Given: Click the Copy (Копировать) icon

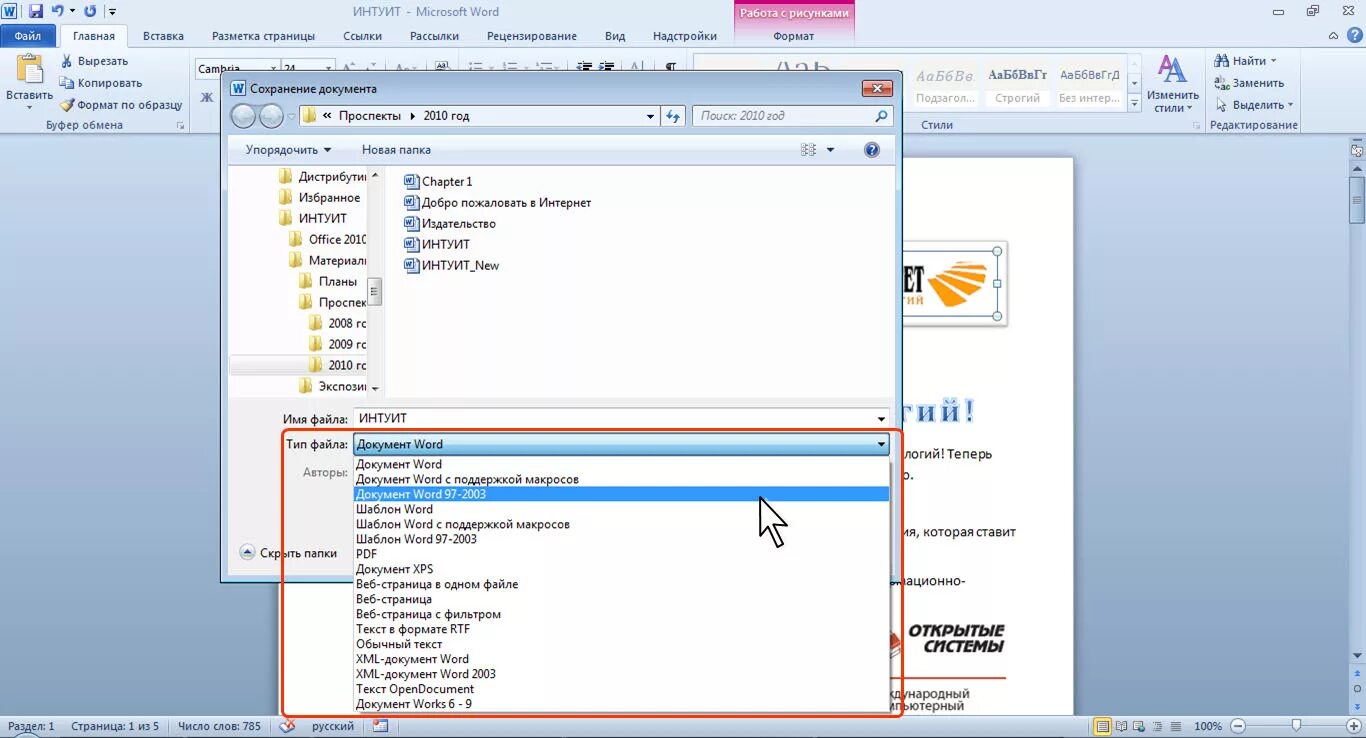Looking at the screenshot, I should tap(67, 83).
